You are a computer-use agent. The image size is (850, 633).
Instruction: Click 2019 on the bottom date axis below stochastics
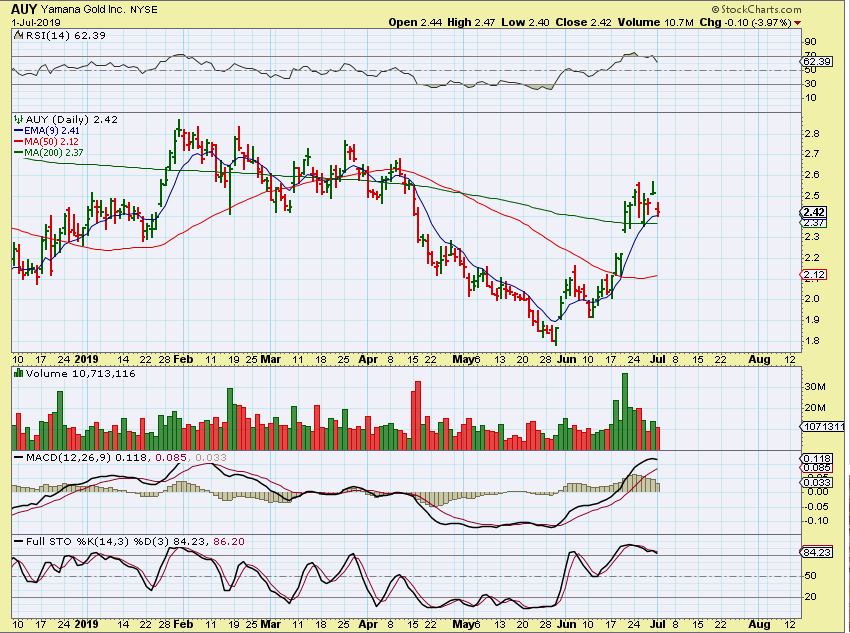pyautogui.click(x=87, y=624)
